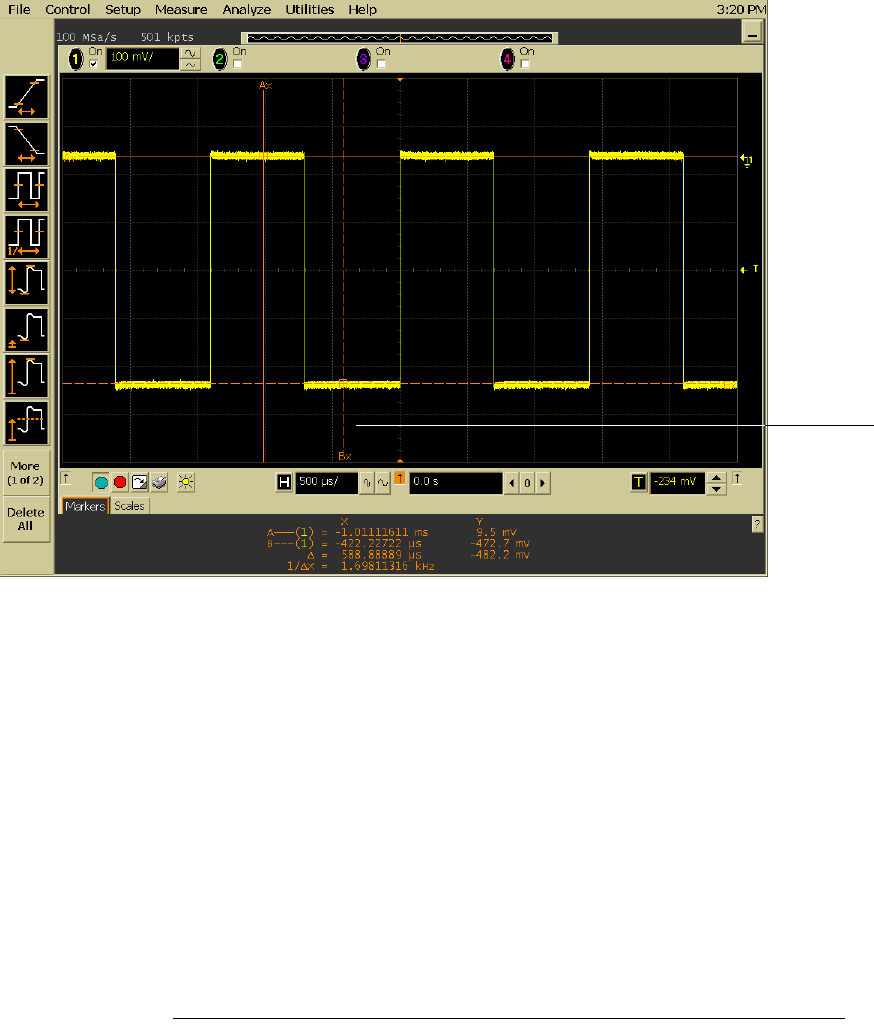
Task: Decrease channel 1 vertical scale with small-wave button
Action: tap(190, 65)
